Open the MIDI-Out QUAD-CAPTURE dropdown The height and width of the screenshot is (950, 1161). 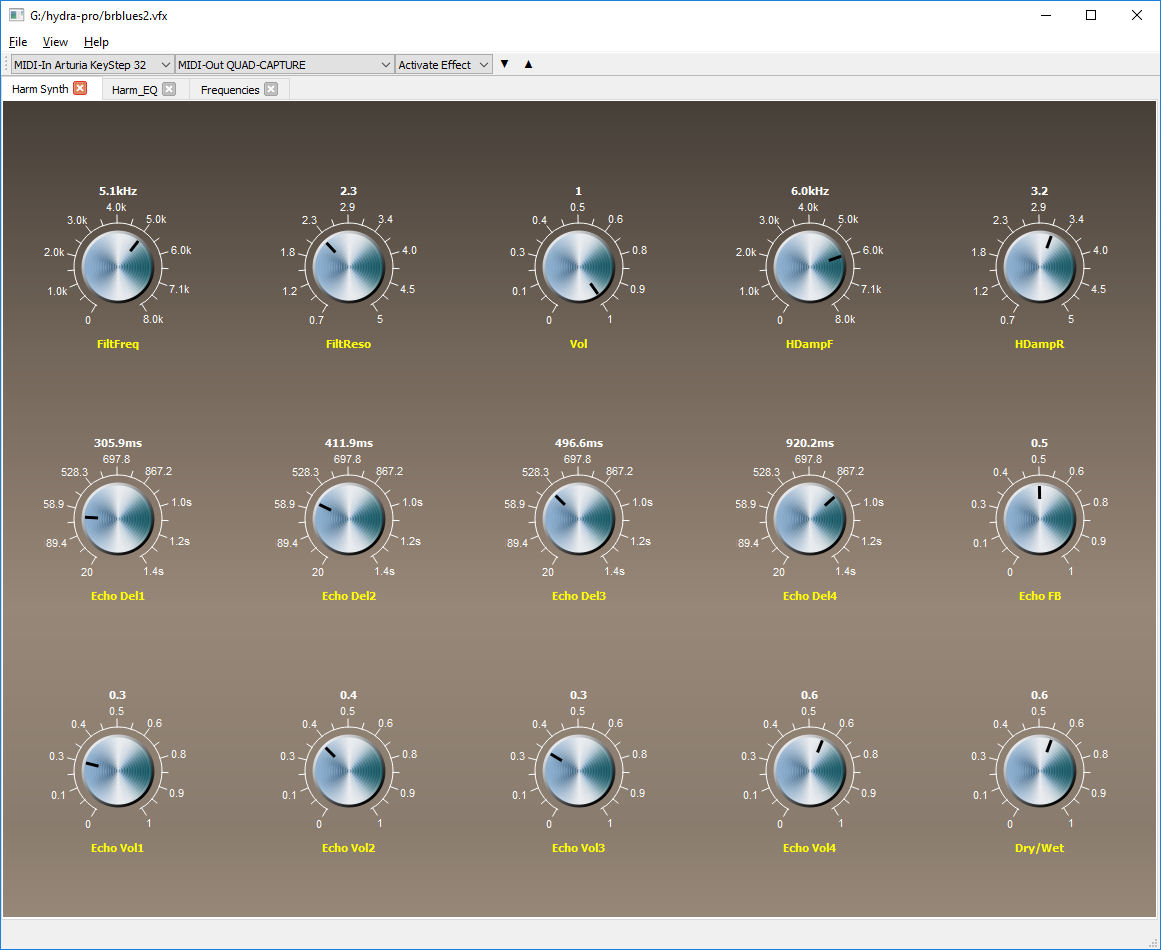[284, 64]
